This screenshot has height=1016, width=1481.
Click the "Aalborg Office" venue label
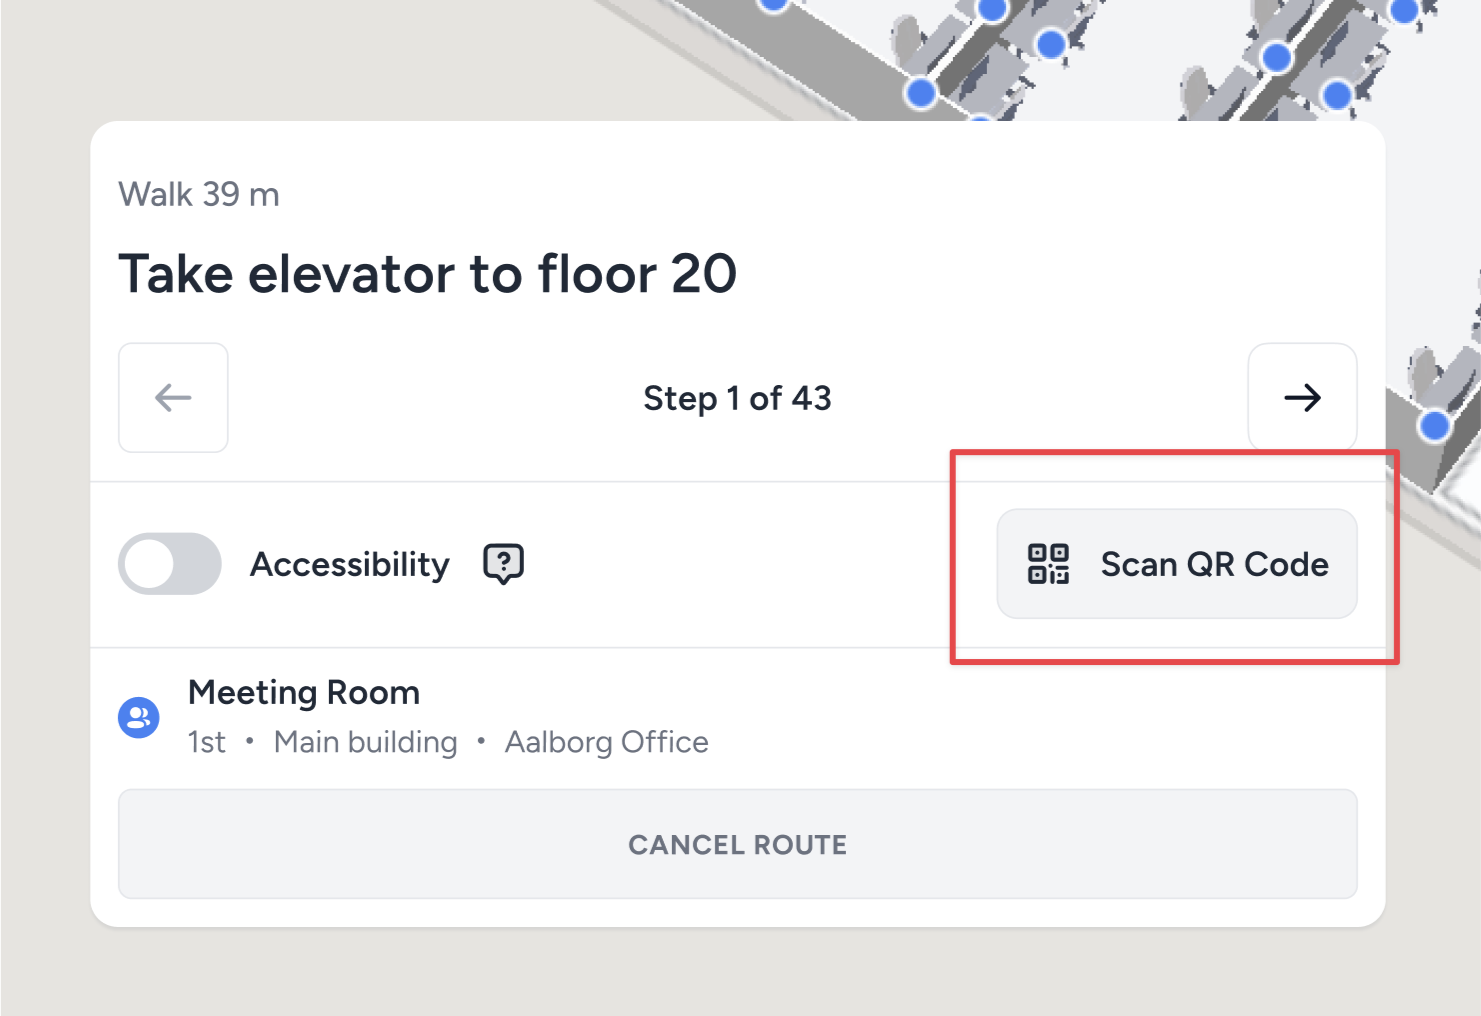(606, 742)
